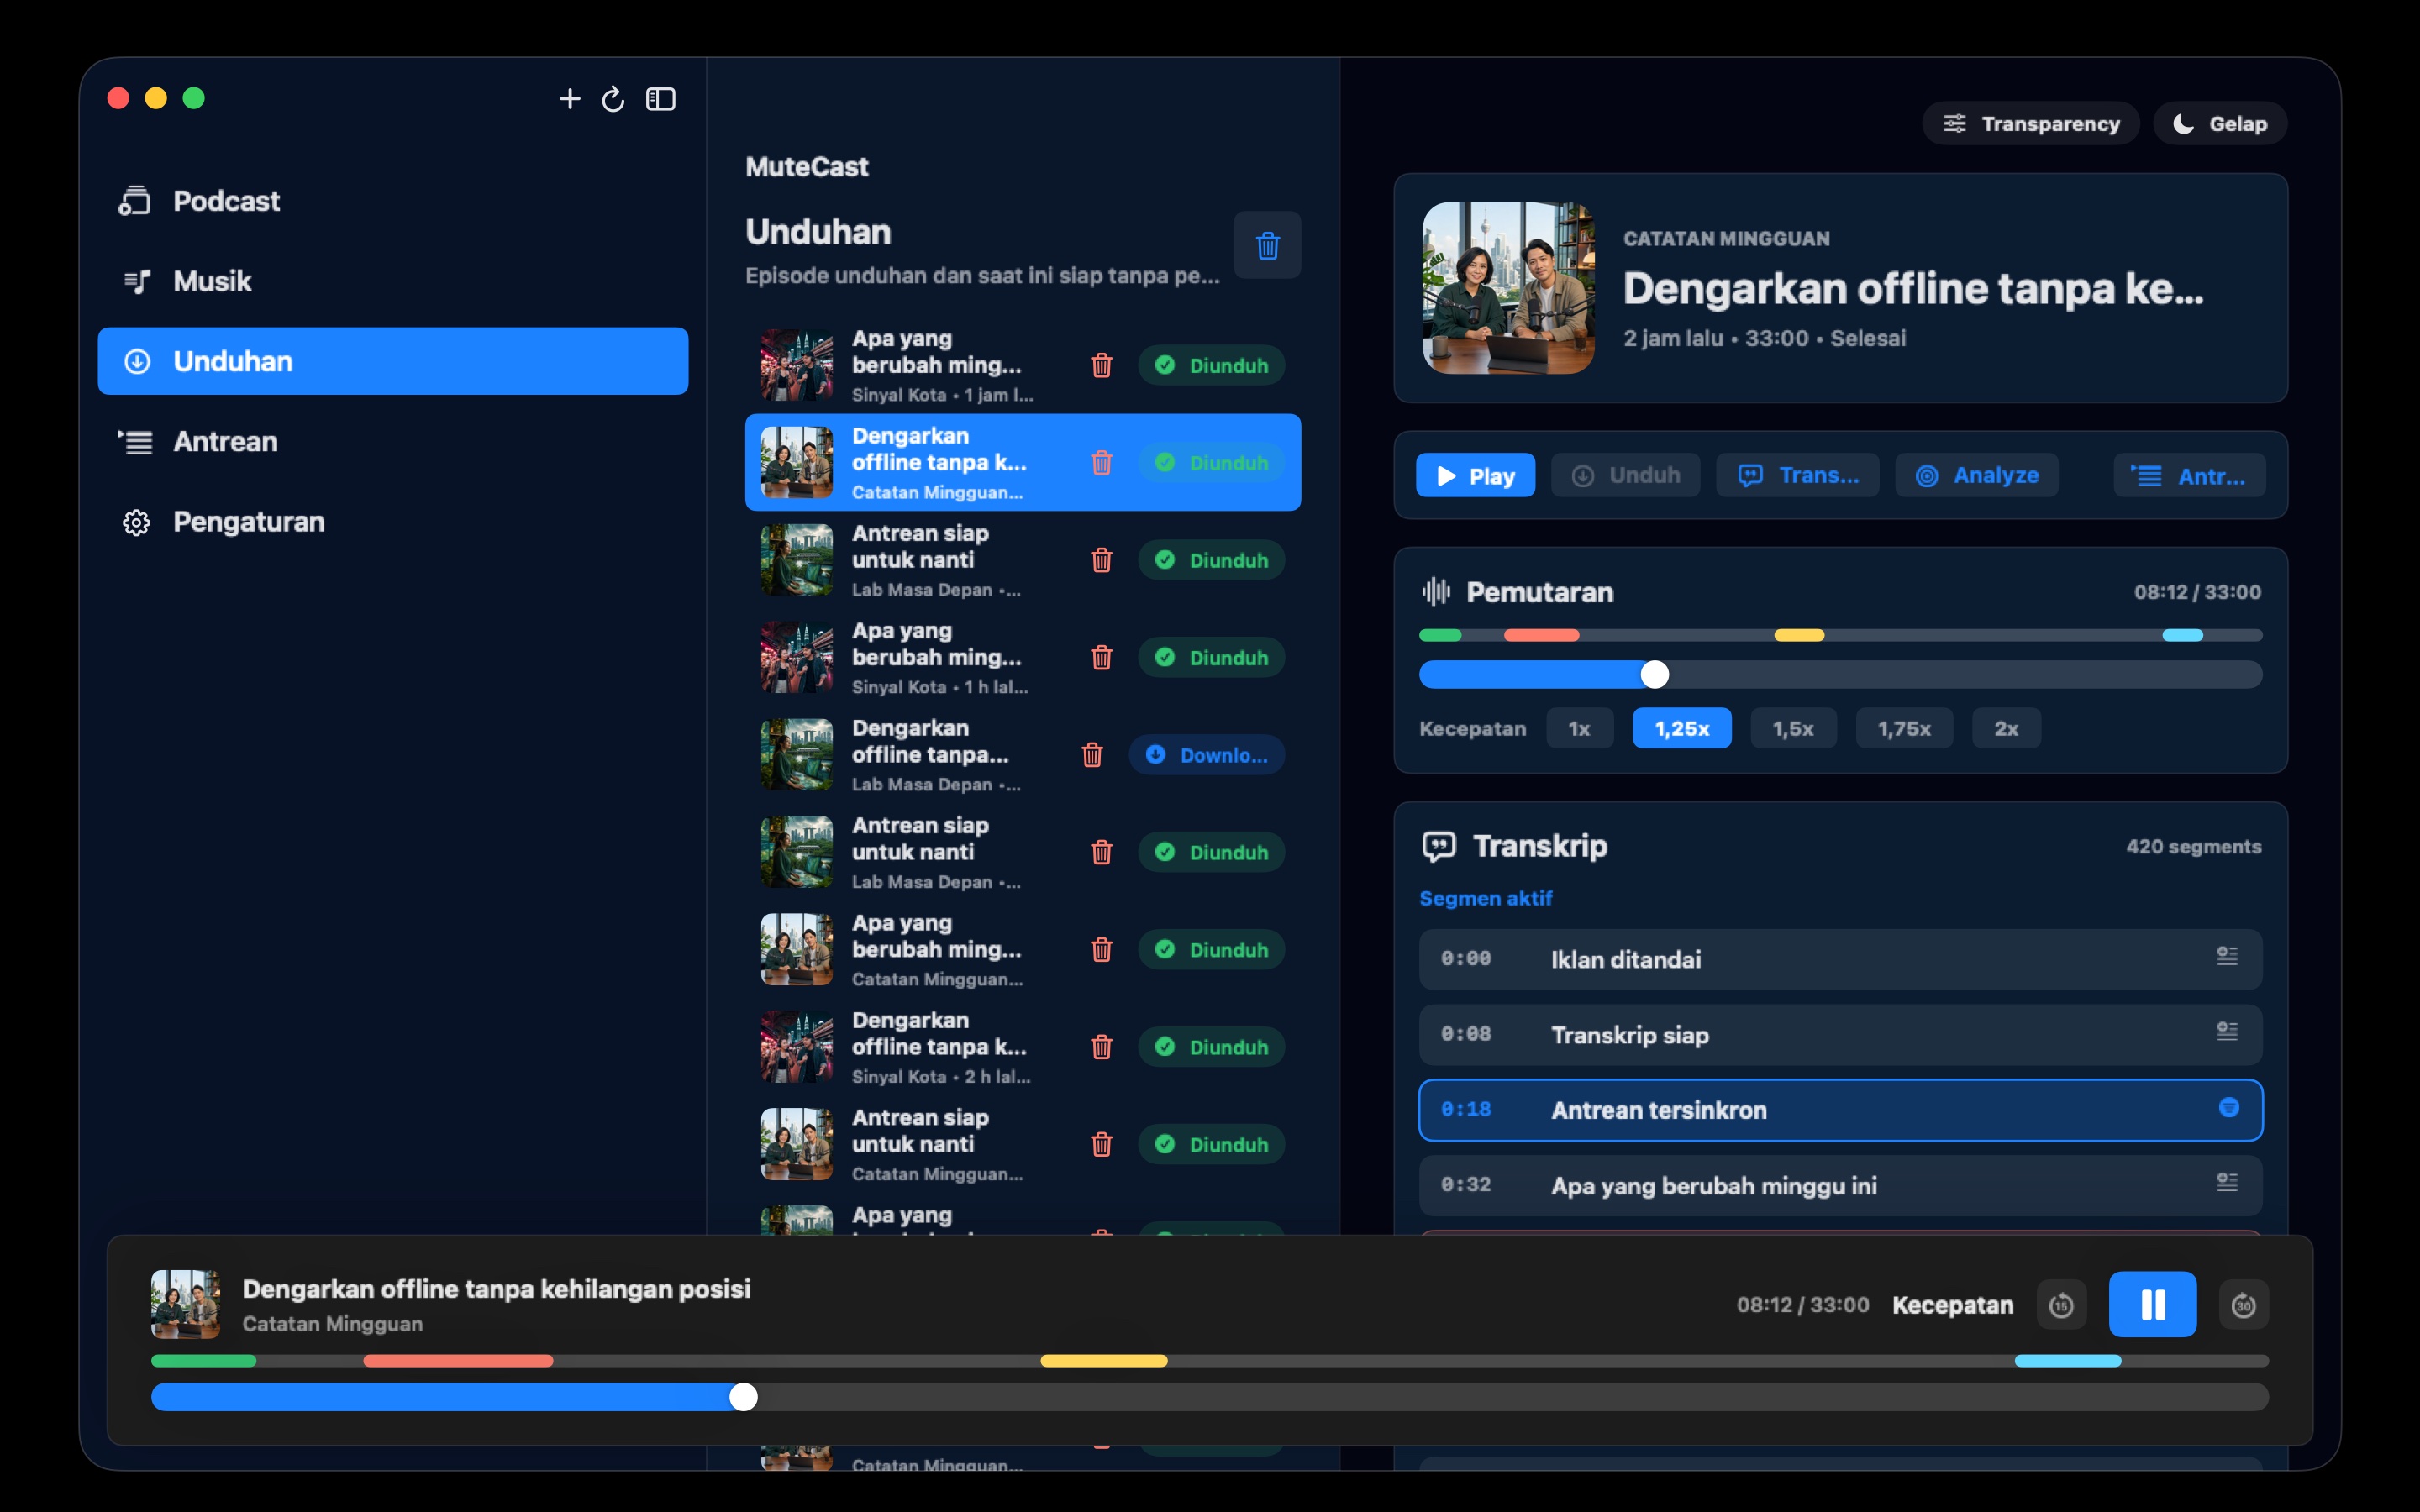Open first episode thumbnail for 'Apa yang berubah'

click(796, 365)
